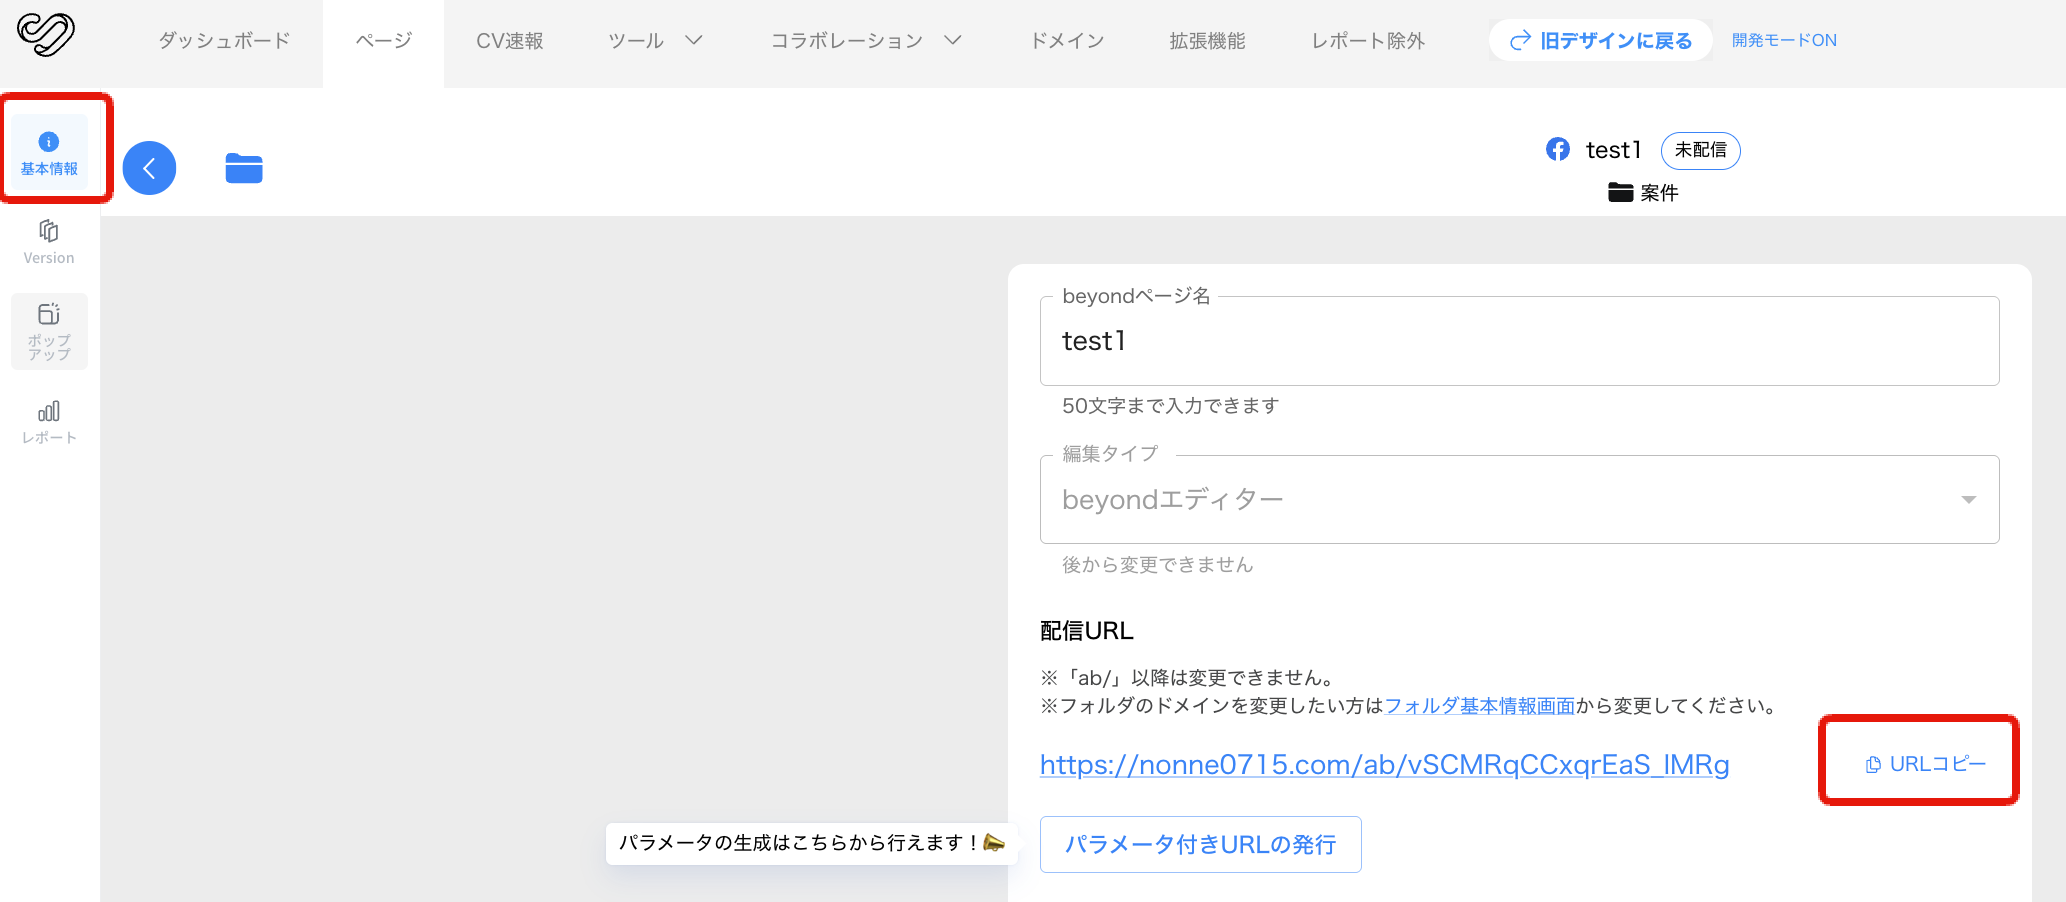Open the 編集タイプ beyondエディター dropdown

coord(1519,500)
